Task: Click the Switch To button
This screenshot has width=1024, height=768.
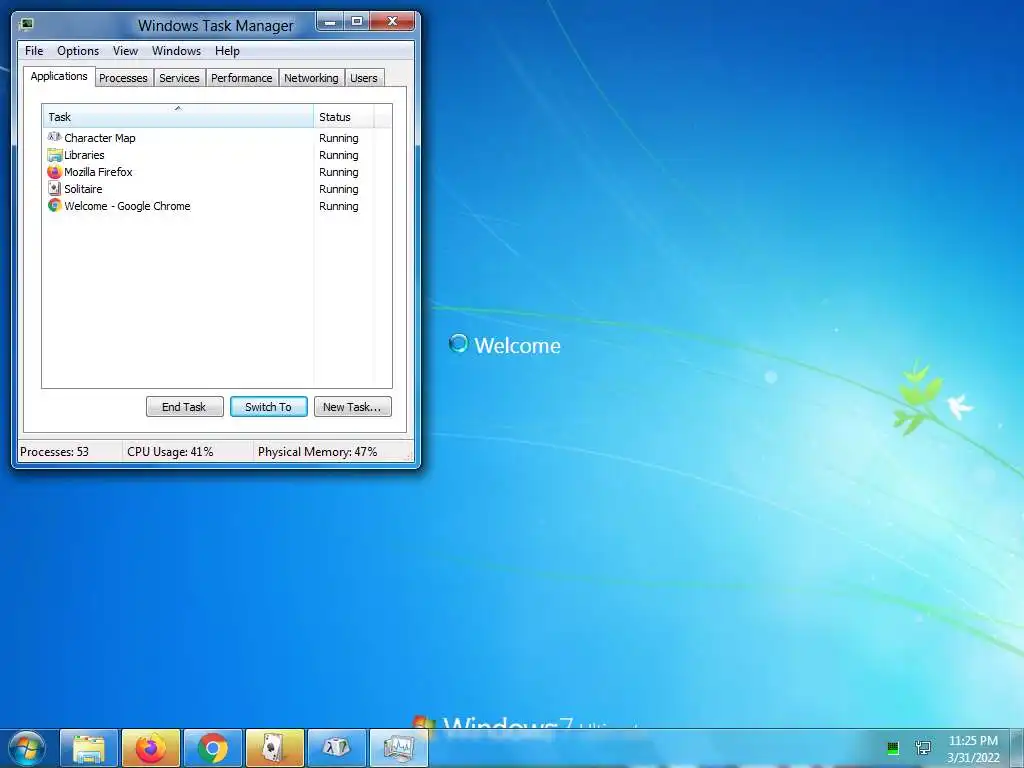Action: coord(268,407)
